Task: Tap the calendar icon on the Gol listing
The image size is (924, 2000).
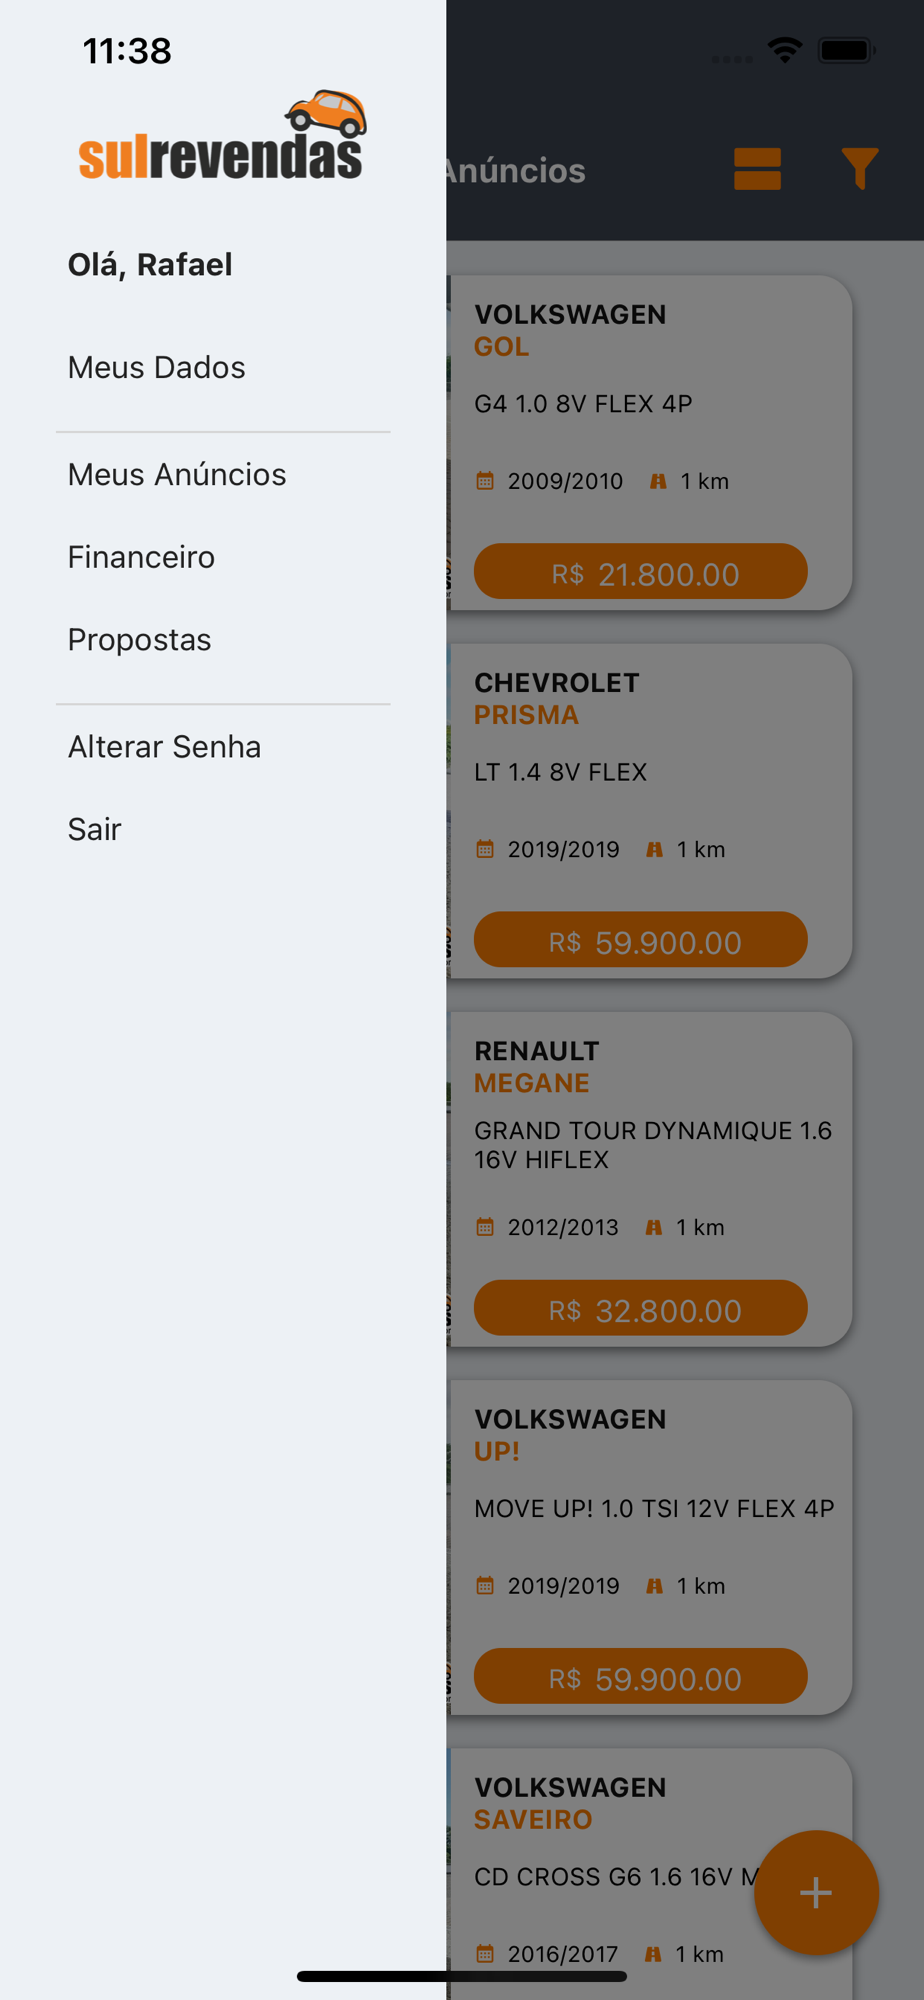Action: point(485,481)
